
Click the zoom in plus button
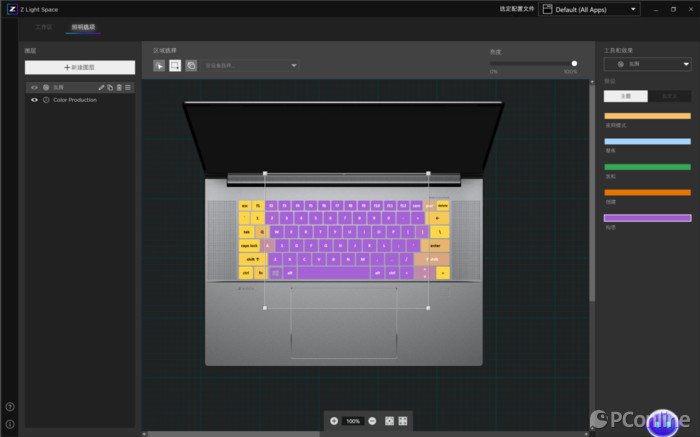(334, 421)
